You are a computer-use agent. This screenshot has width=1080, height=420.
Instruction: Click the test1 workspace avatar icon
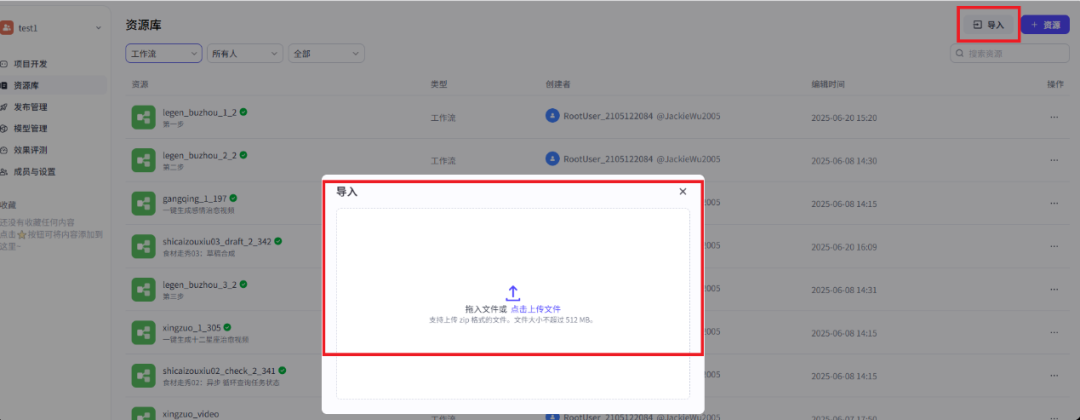(7, 28)
